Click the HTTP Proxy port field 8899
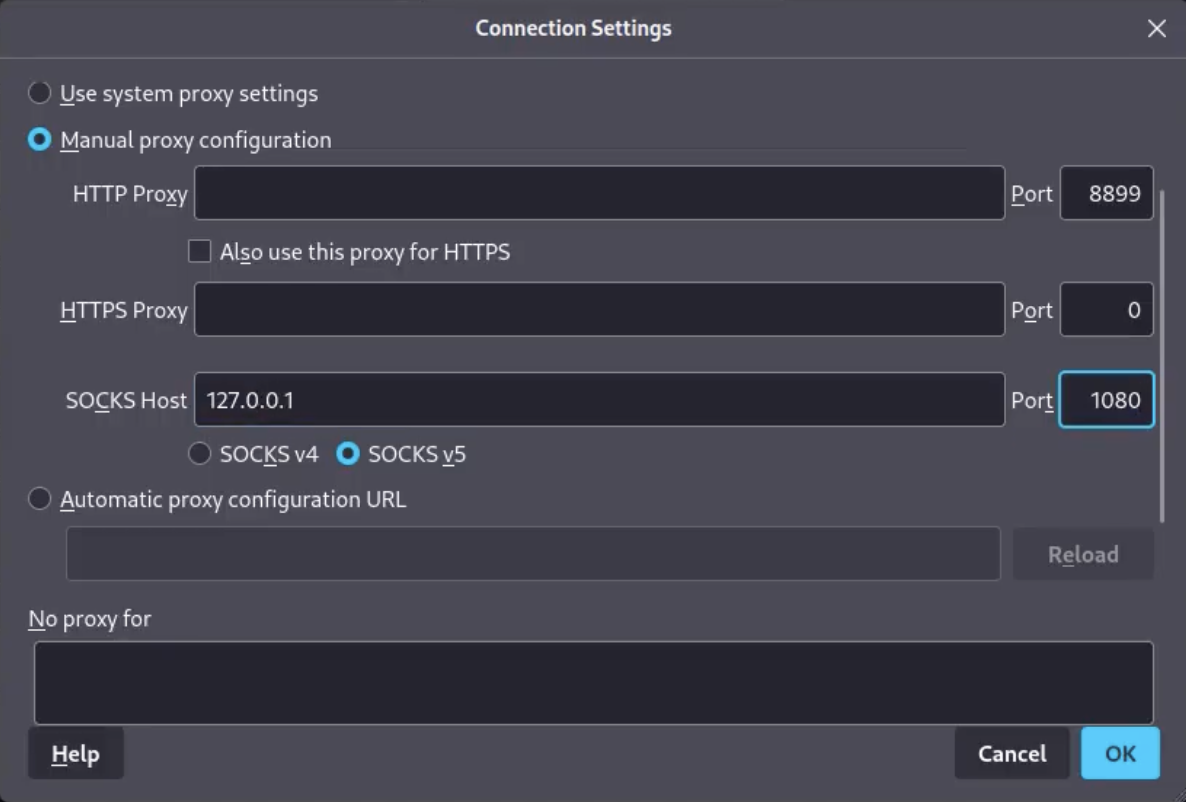The height and width of the screenshot is (802, 1186). click(x=1106, y=193)
